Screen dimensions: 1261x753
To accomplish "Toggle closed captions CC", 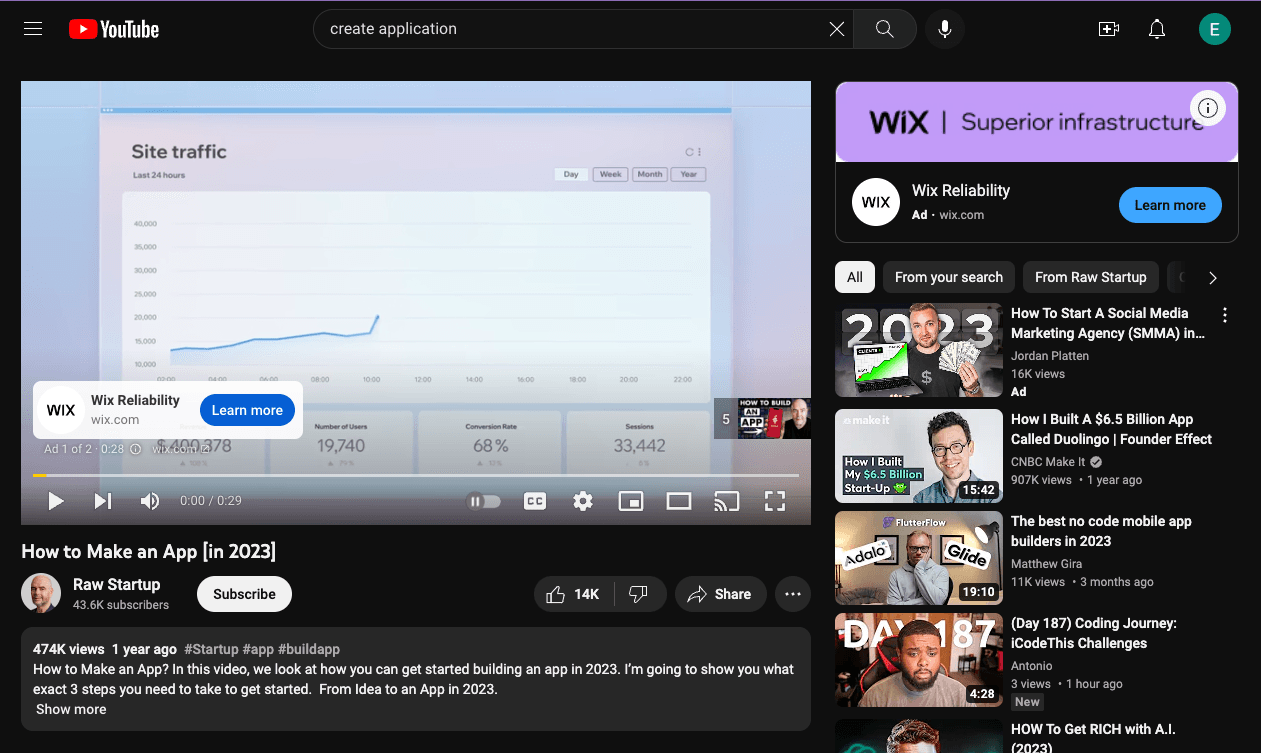I will point(535,501).
